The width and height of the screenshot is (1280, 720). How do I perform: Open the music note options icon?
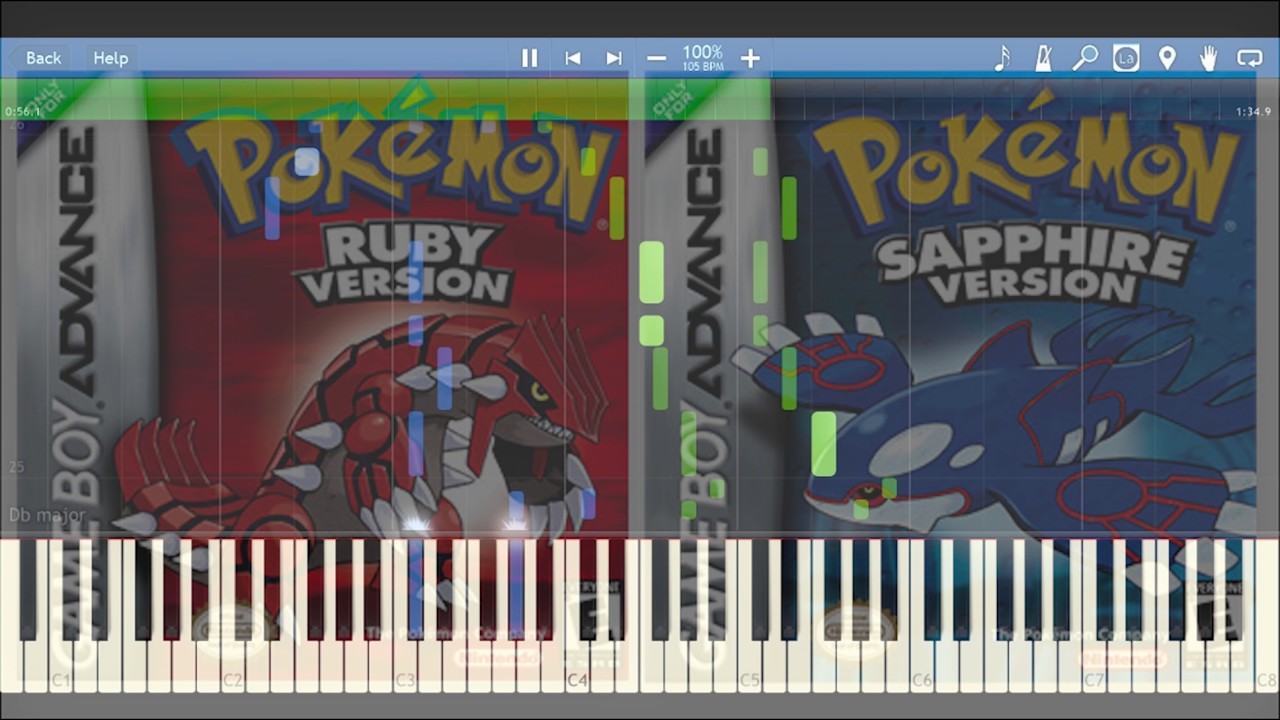tap(1002, 58)
